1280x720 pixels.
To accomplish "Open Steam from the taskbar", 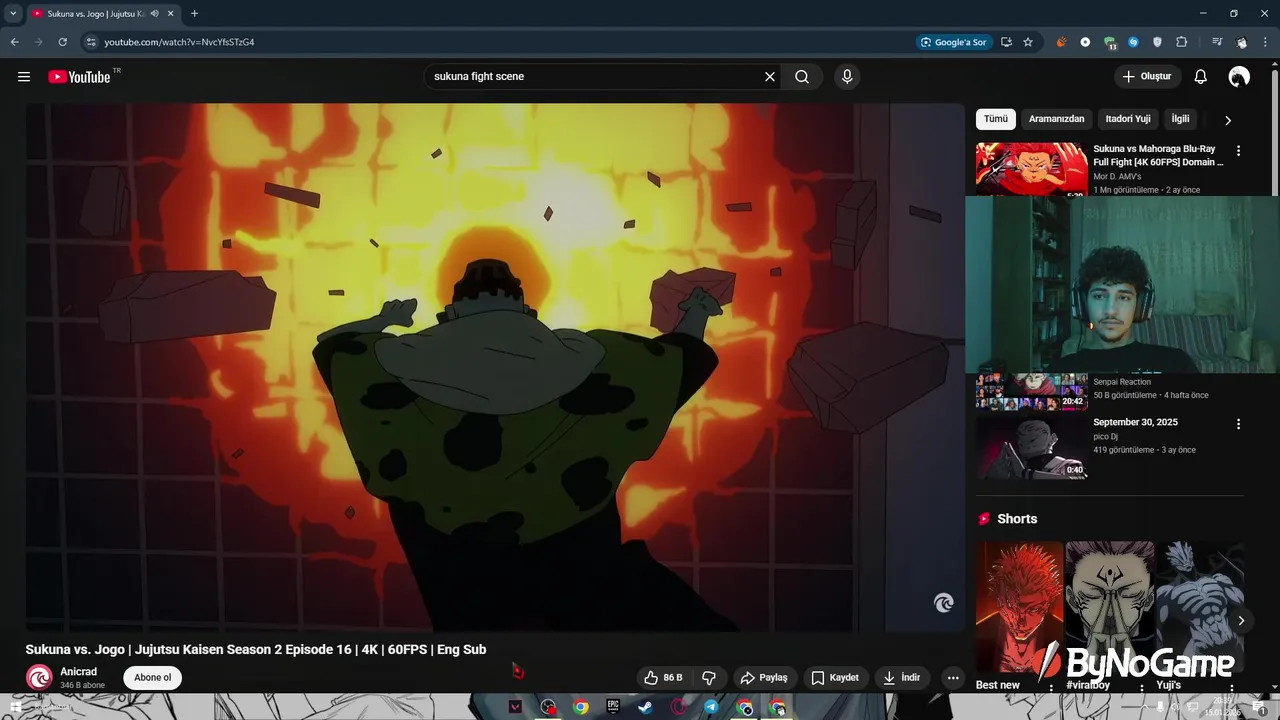I will [645, 707].
